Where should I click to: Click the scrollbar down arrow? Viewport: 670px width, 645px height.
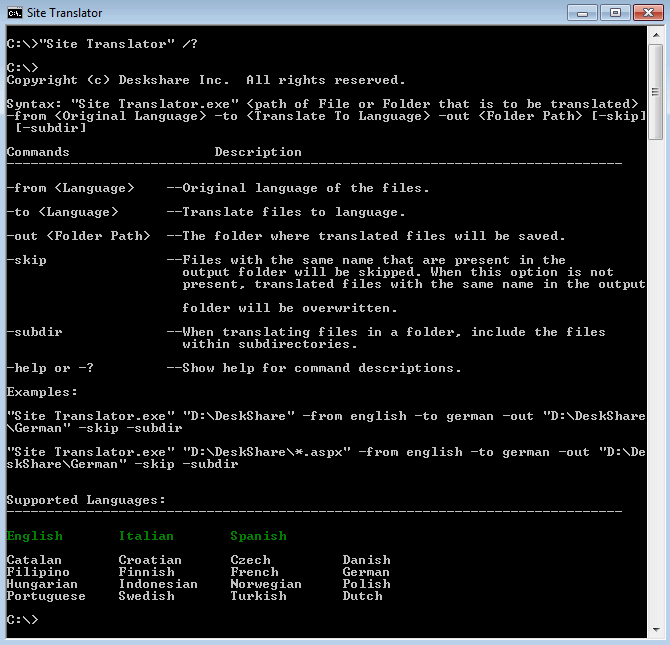pyautogui.click(x=656, y=630)
